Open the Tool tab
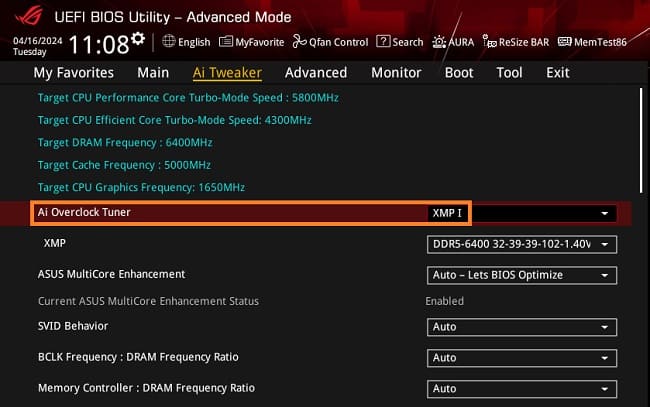Screen dimensions: 650x407 (509, 73)
